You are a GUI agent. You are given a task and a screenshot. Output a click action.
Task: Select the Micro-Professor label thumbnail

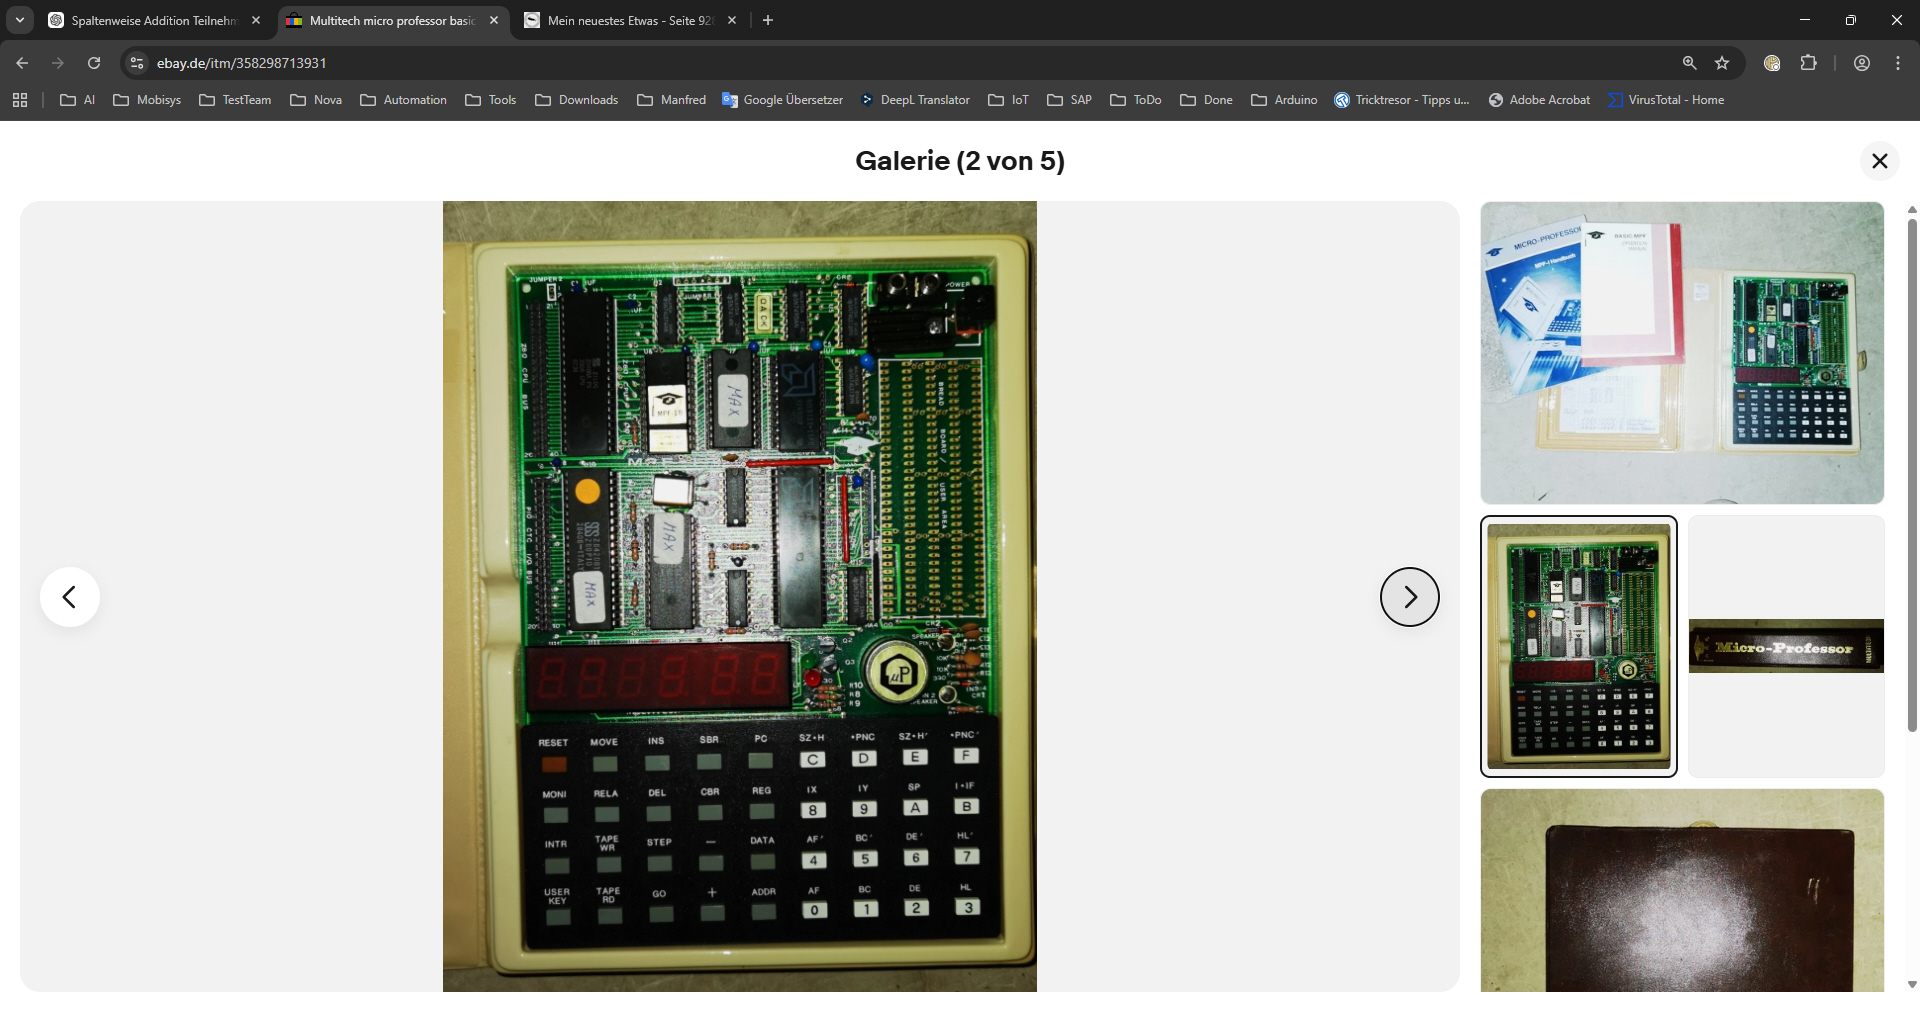pos(1786,646)
